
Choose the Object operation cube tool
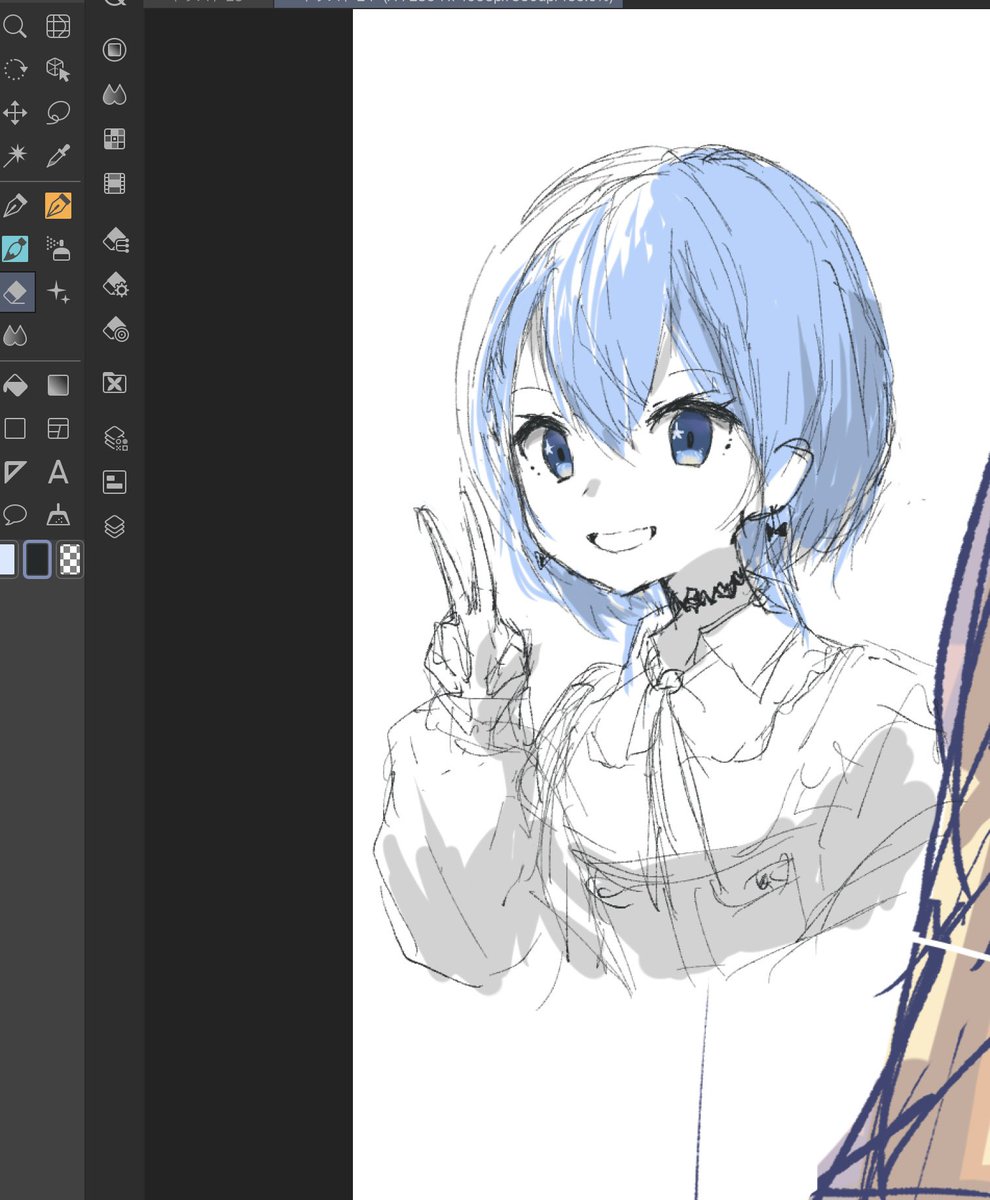58,69
